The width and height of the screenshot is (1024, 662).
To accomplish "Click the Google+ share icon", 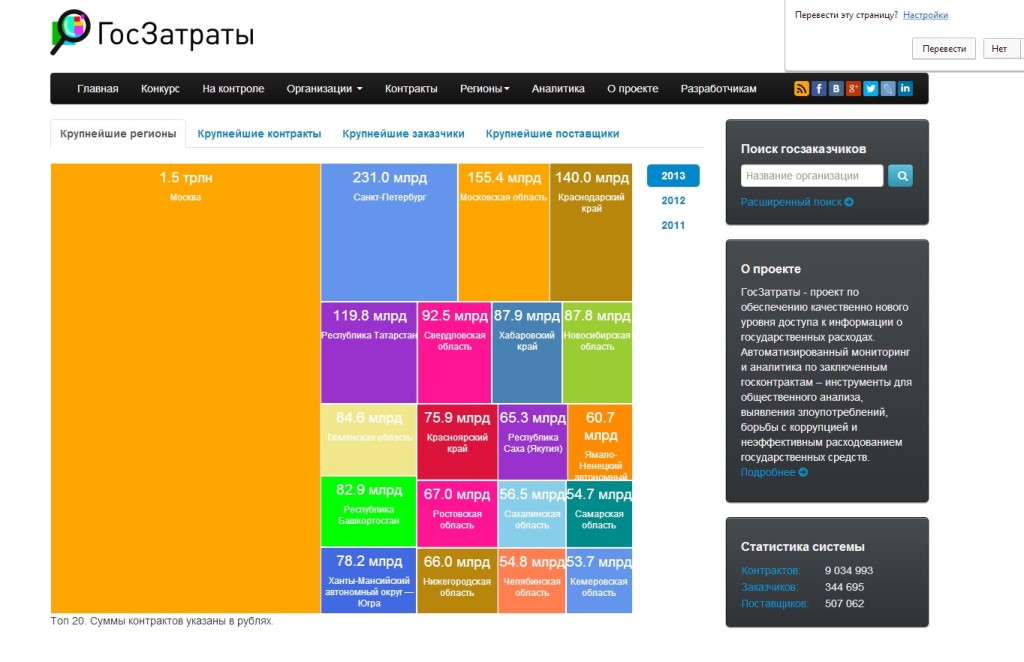I will (x=853, y=88).
